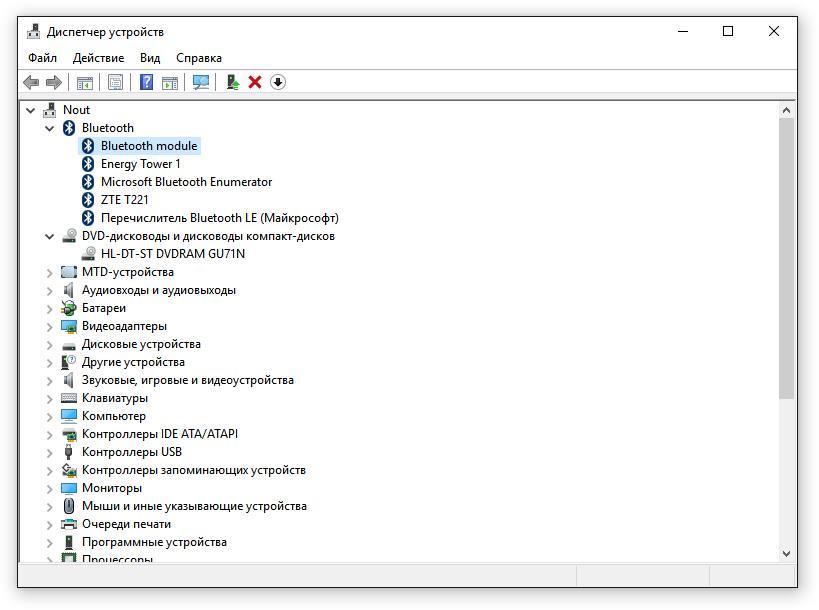Click the Очереди печати printer icon

point(69,524)
